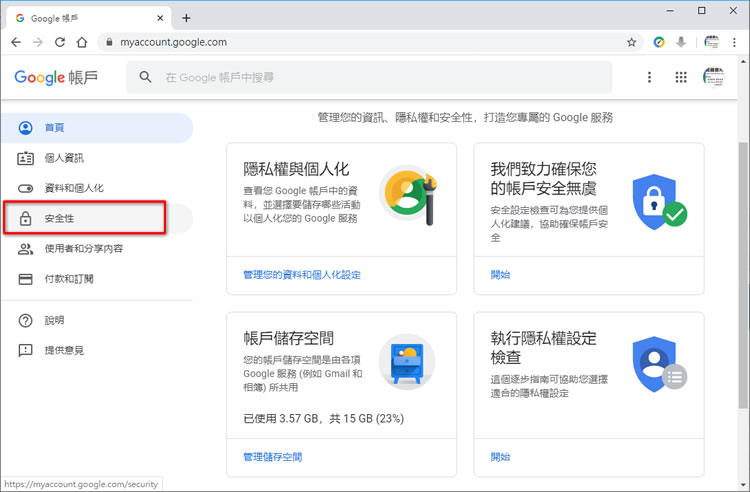Click the browser forward arrow
This screenshot has width=750, height=492.
(x=38, y=42)
